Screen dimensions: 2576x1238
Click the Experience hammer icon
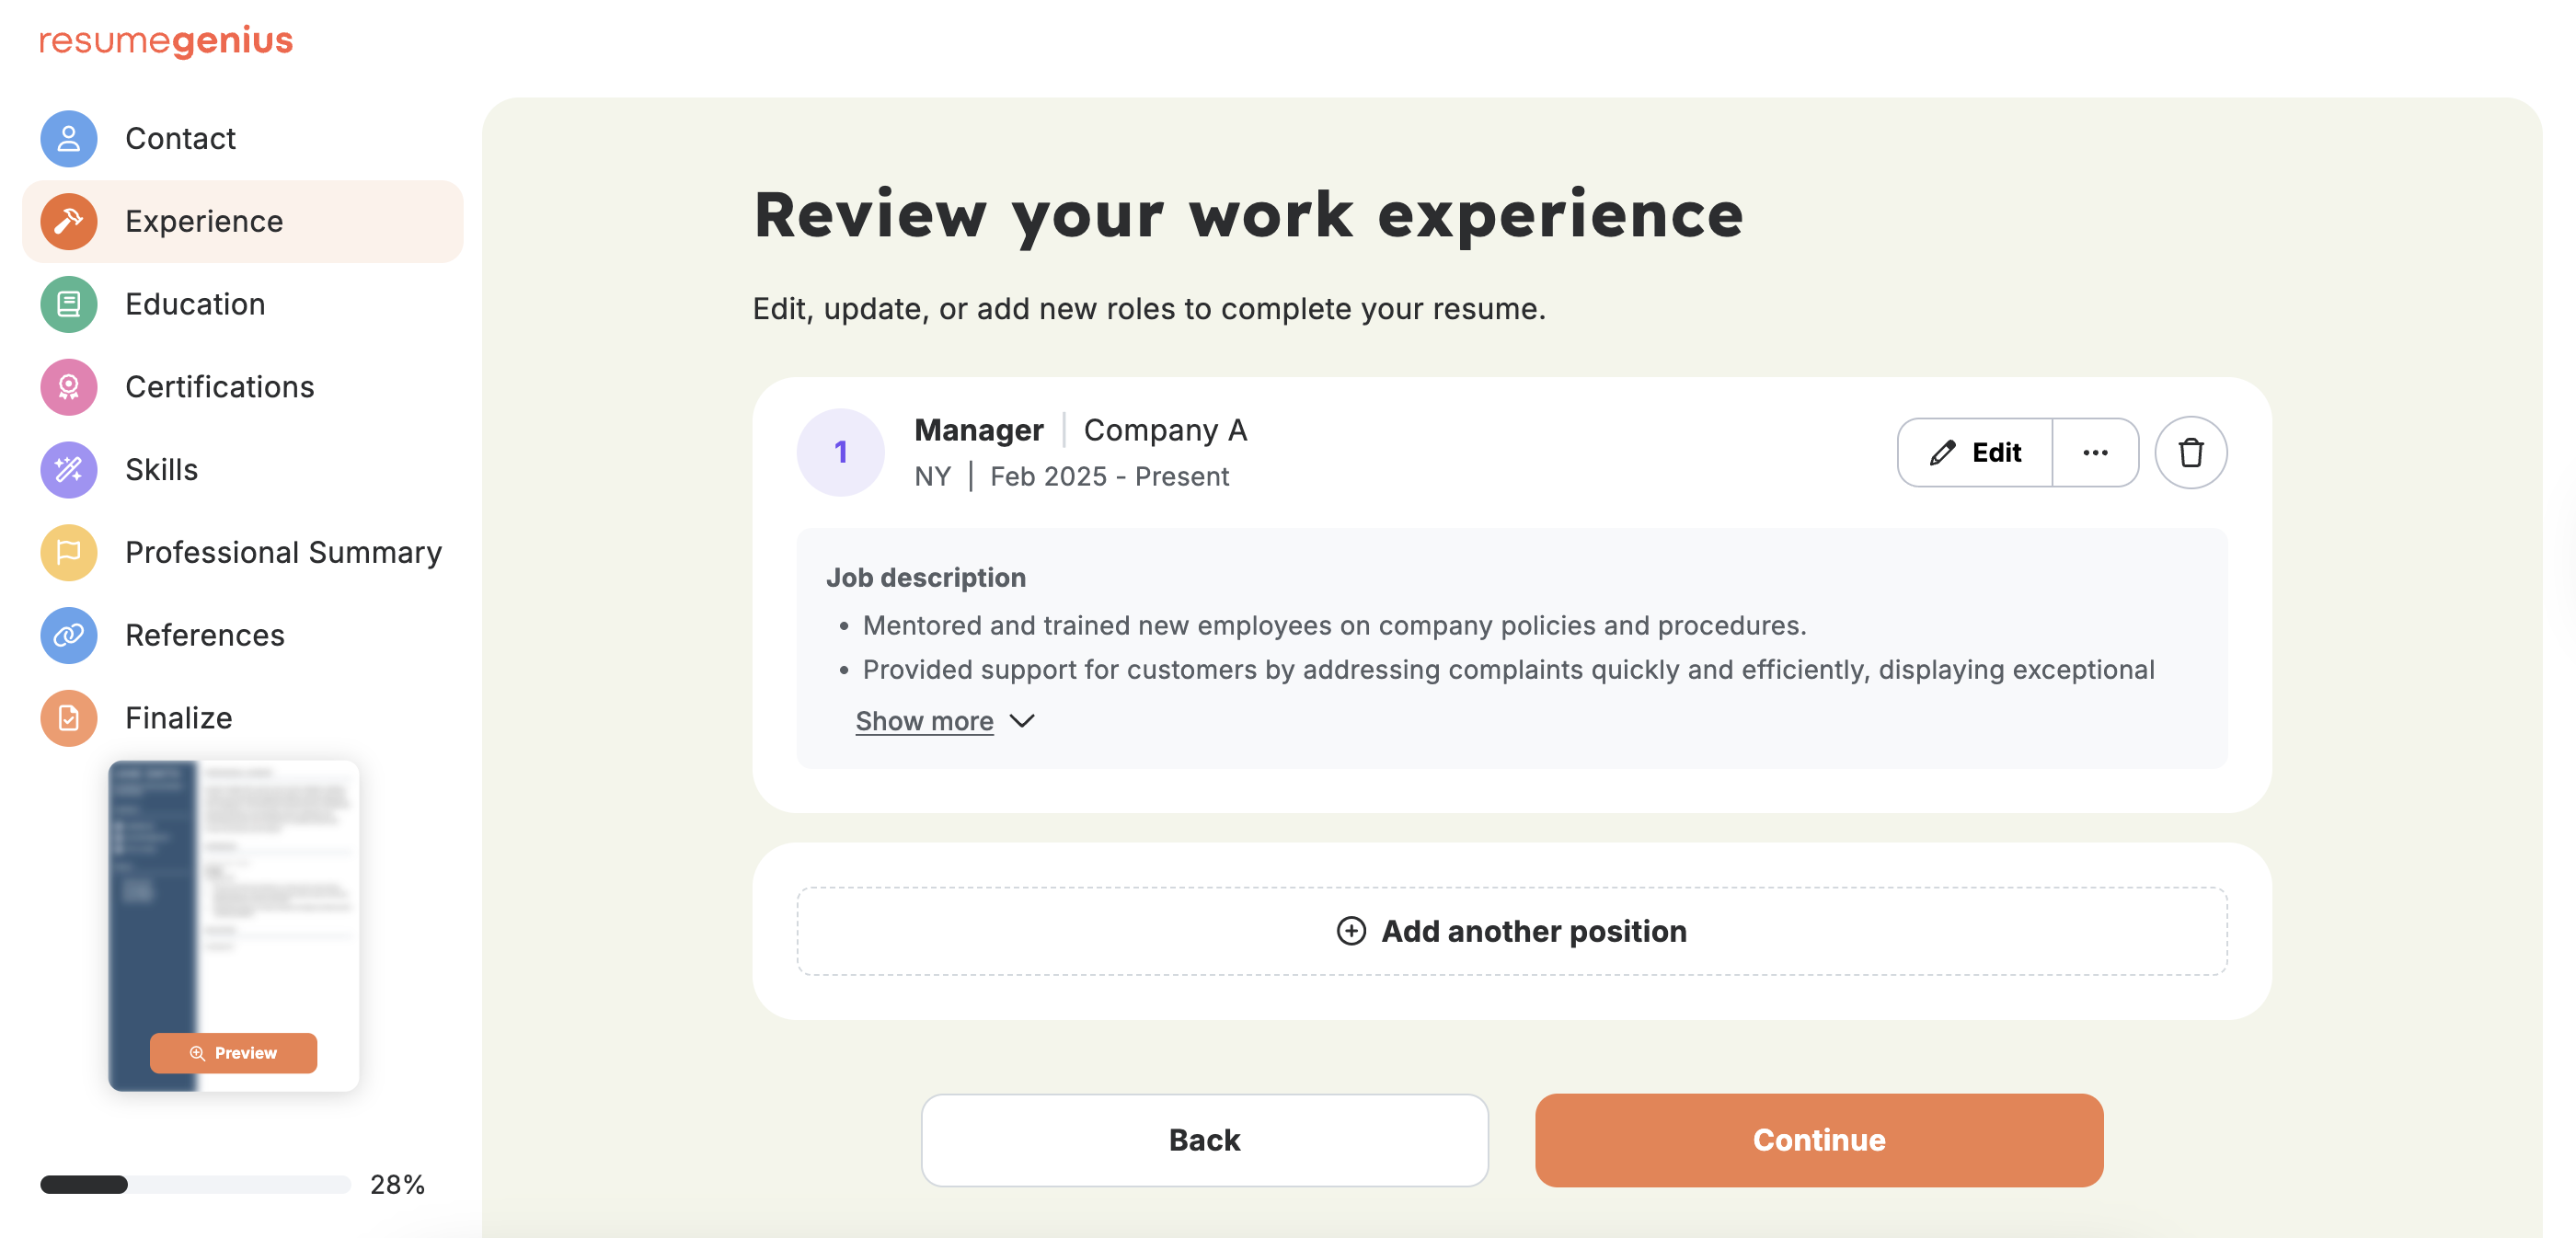[x=67, y=221]
